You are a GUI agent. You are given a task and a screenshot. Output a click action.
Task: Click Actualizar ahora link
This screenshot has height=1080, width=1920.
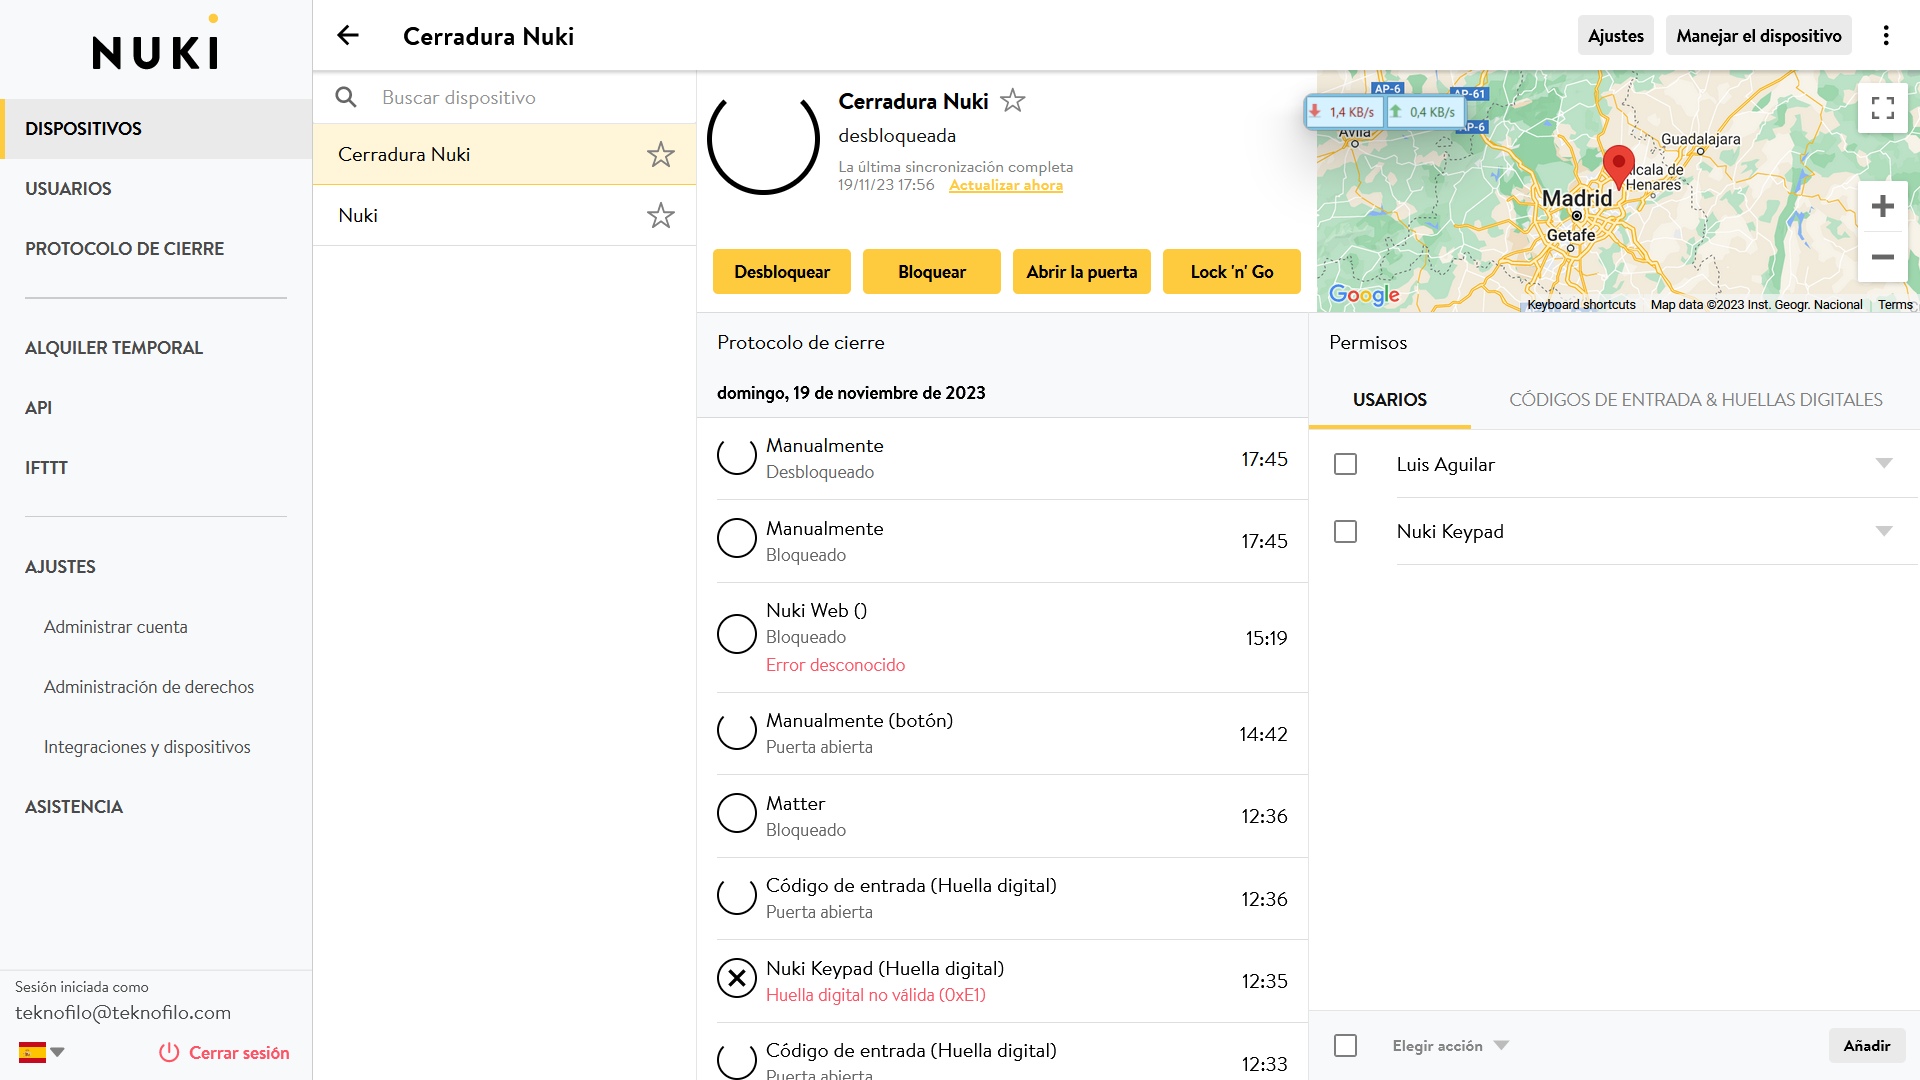pyautogui.click(x=1006, y=185)
